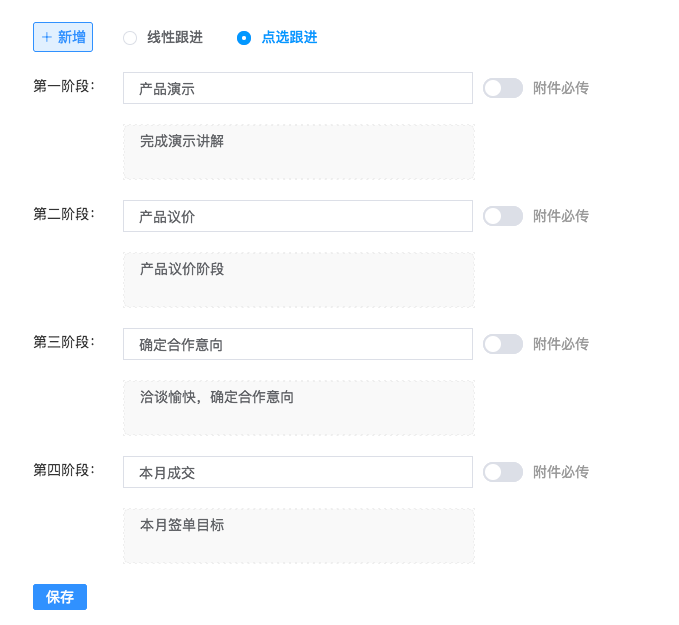The width and height of the screenshot is (679, 625).
Task: Select the 线性跟进 radio option
Action: tap(130, 38)
